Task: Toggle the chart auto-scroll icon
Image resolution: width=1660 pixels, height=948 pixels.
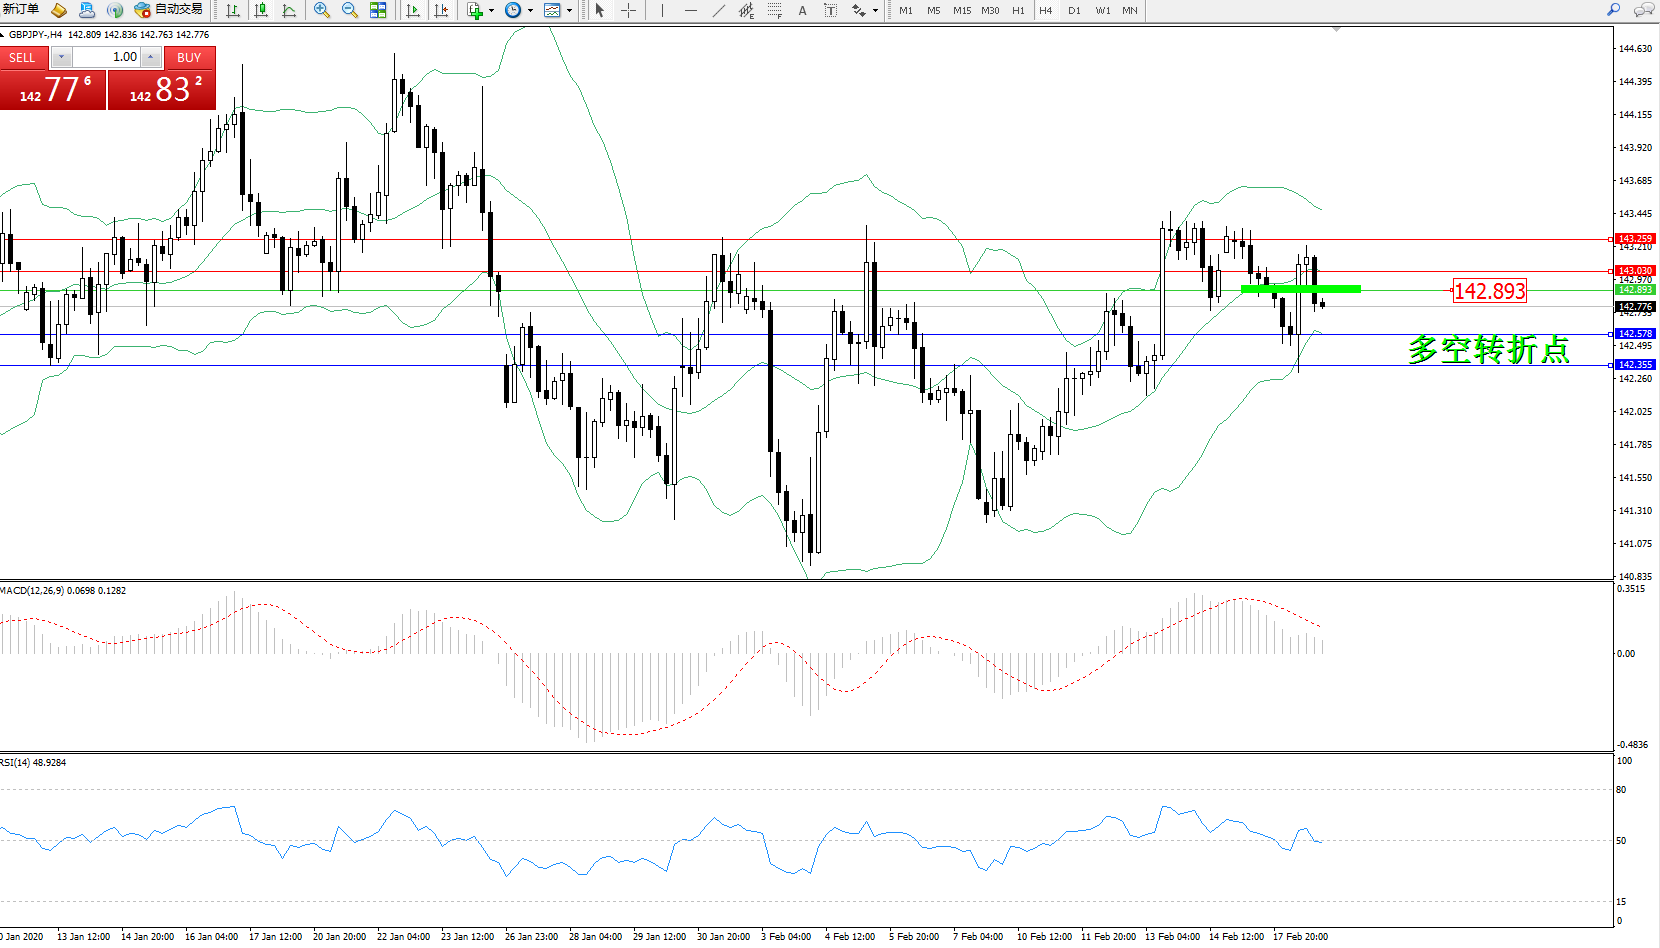Action: pyautogui.click(x=412, y=10)
